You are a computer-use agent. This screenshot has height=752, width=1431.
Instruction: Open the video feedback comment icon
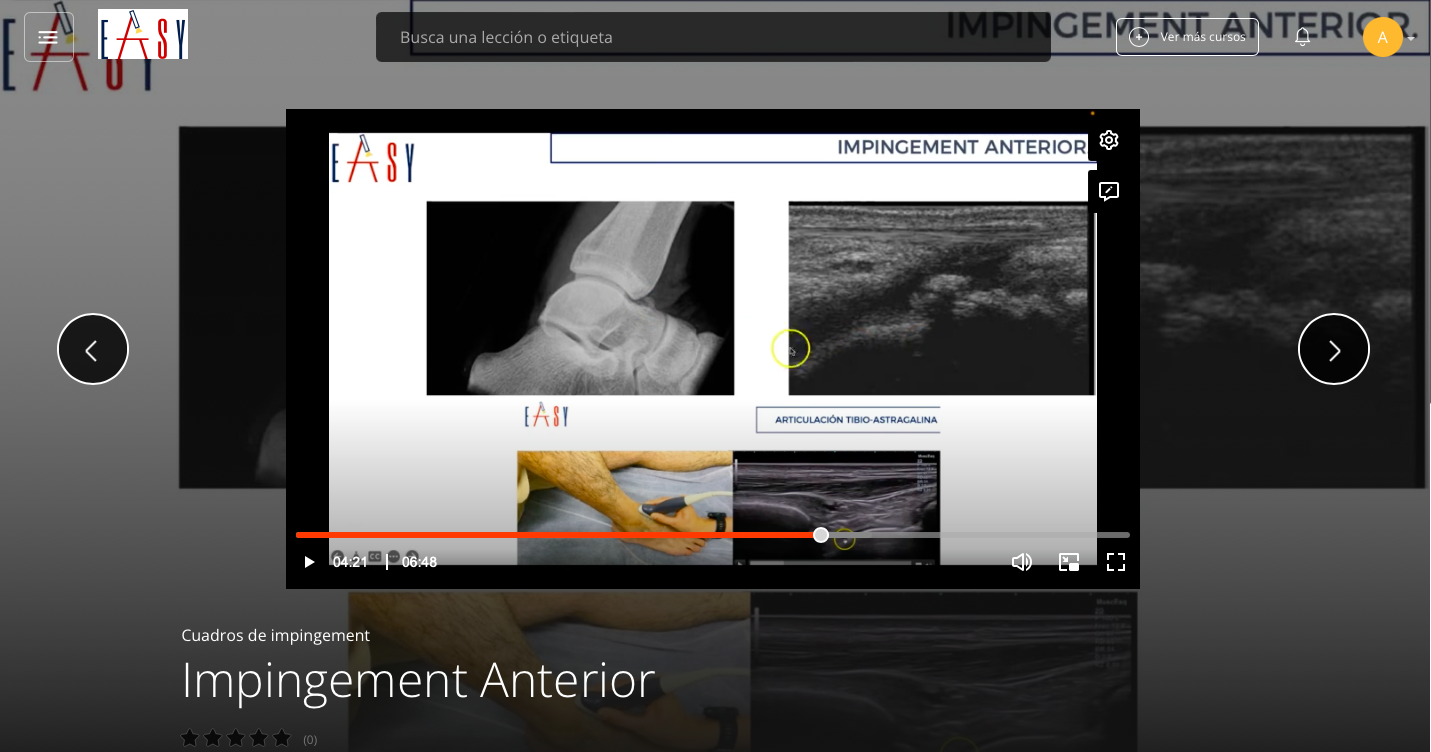(1109, 191)
